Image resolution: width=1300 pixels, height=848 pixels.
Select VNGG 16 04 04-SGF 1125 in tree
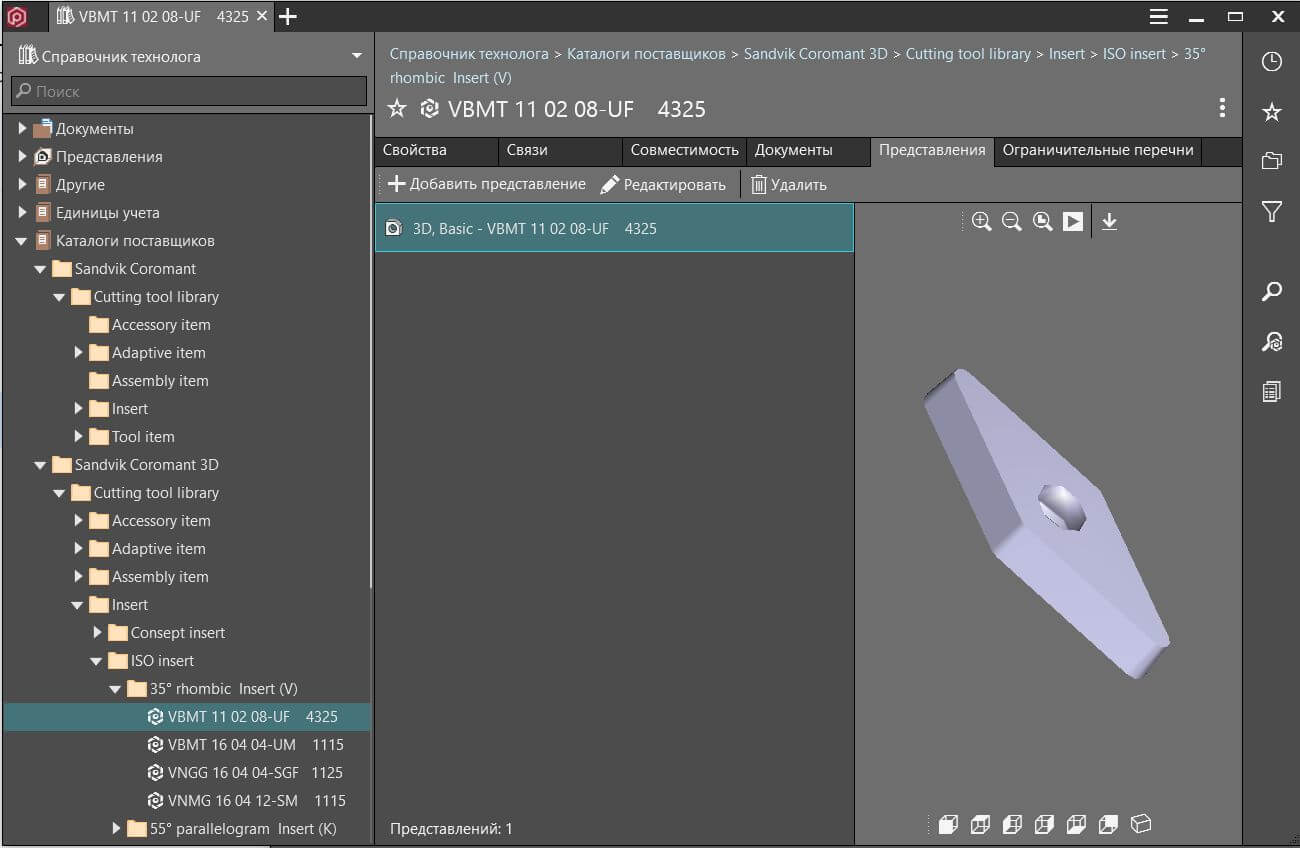pos(255,773)
